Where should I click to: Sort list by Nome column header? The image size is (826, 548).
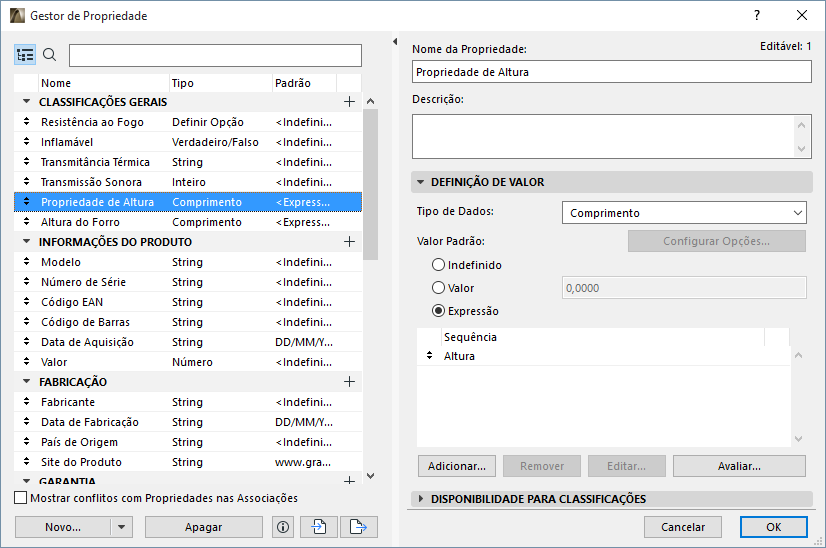(x=104, y=83)
